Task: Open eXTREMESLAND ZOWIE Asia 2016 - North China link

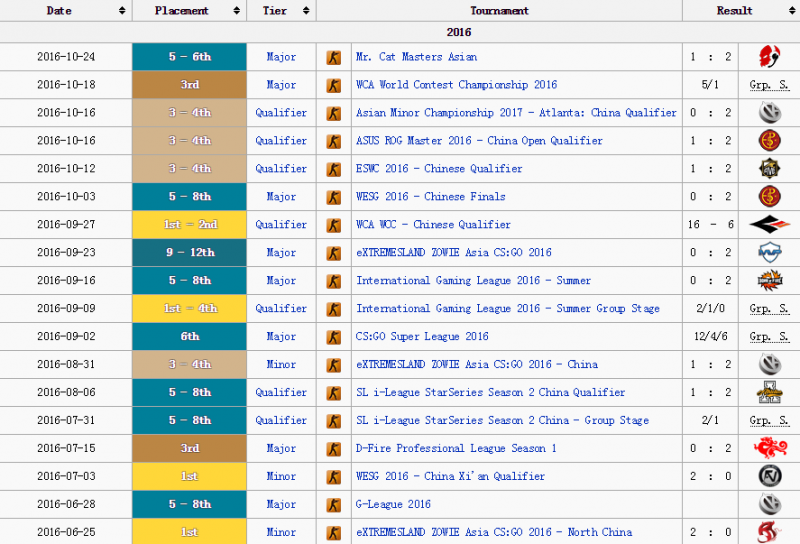Action: click(494, 532)
